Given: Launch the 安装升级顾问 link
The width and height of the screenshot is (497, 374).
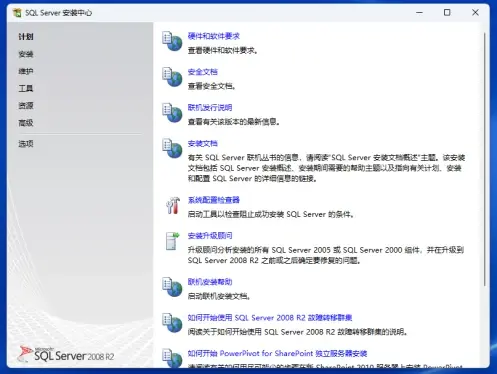Looking at the screenshot, I should pos(210,236).
